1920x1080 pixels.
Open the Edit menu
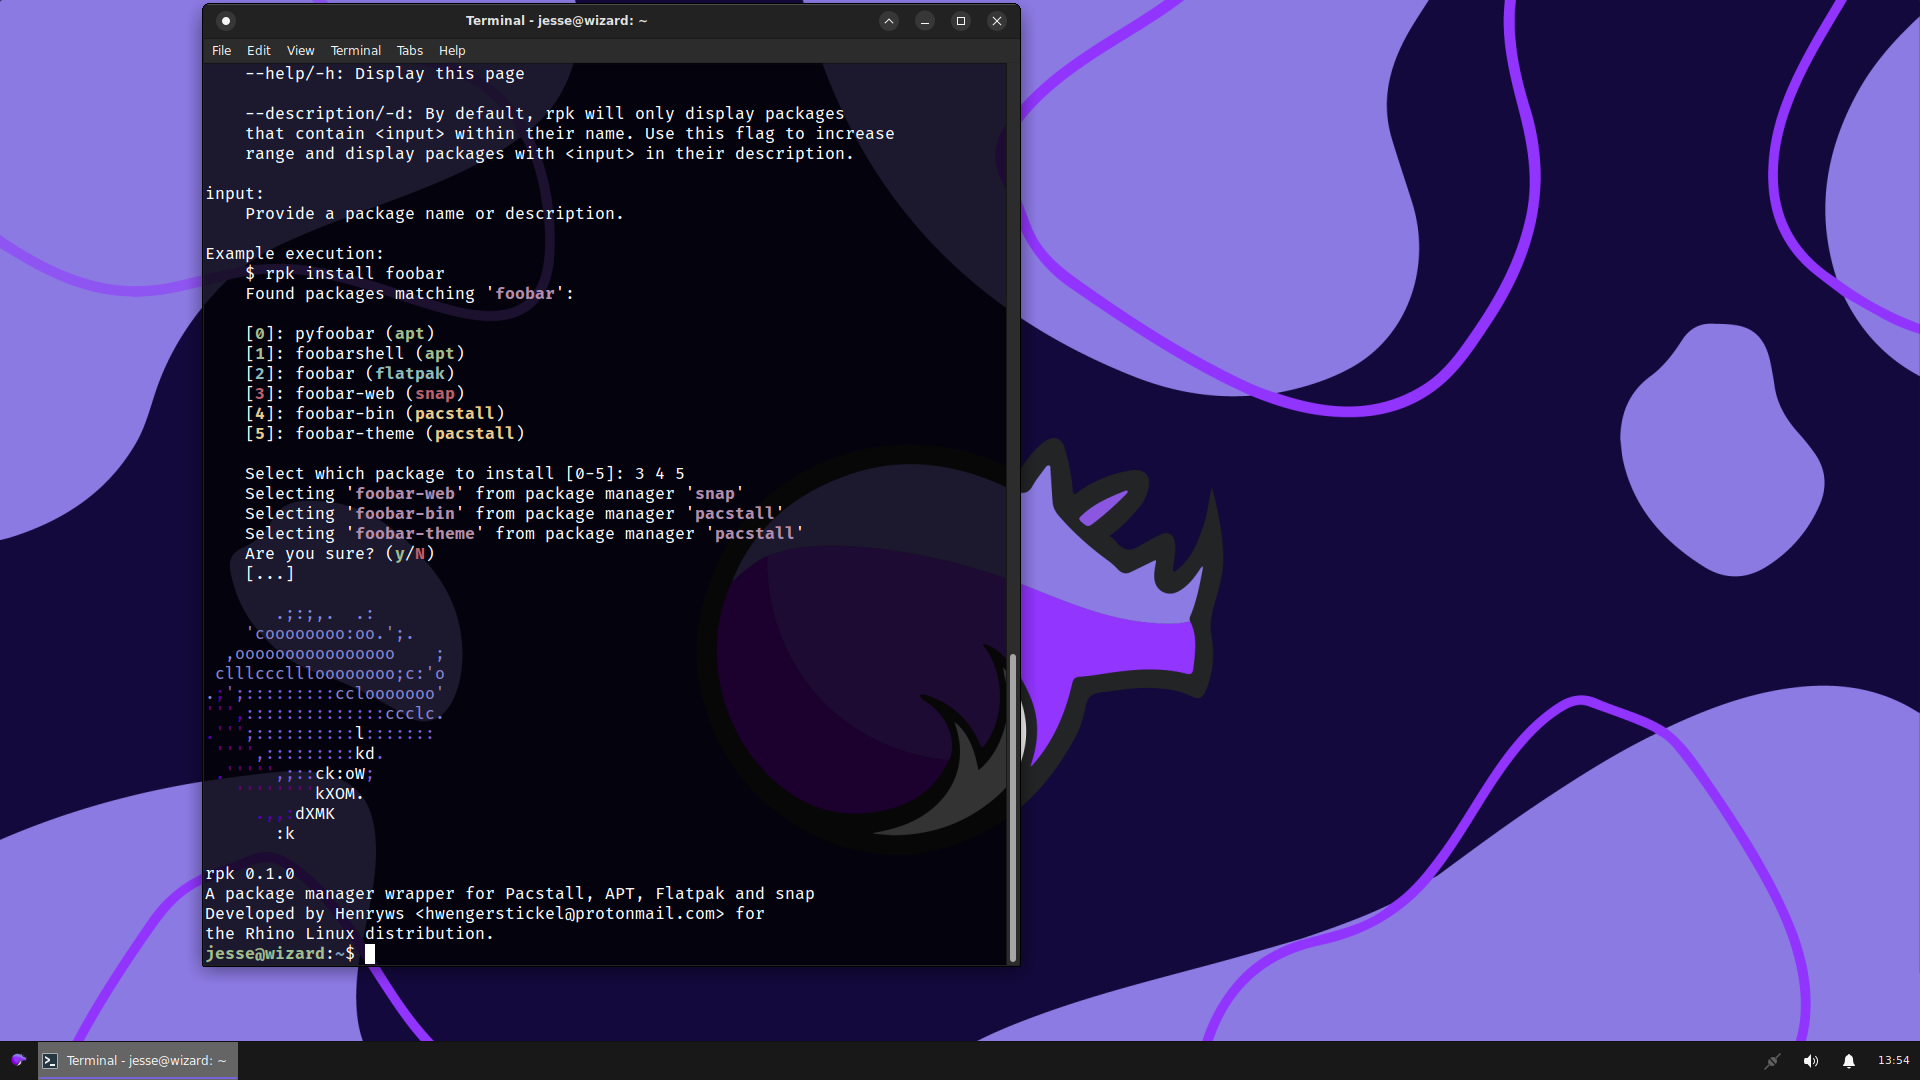(259, 50)
